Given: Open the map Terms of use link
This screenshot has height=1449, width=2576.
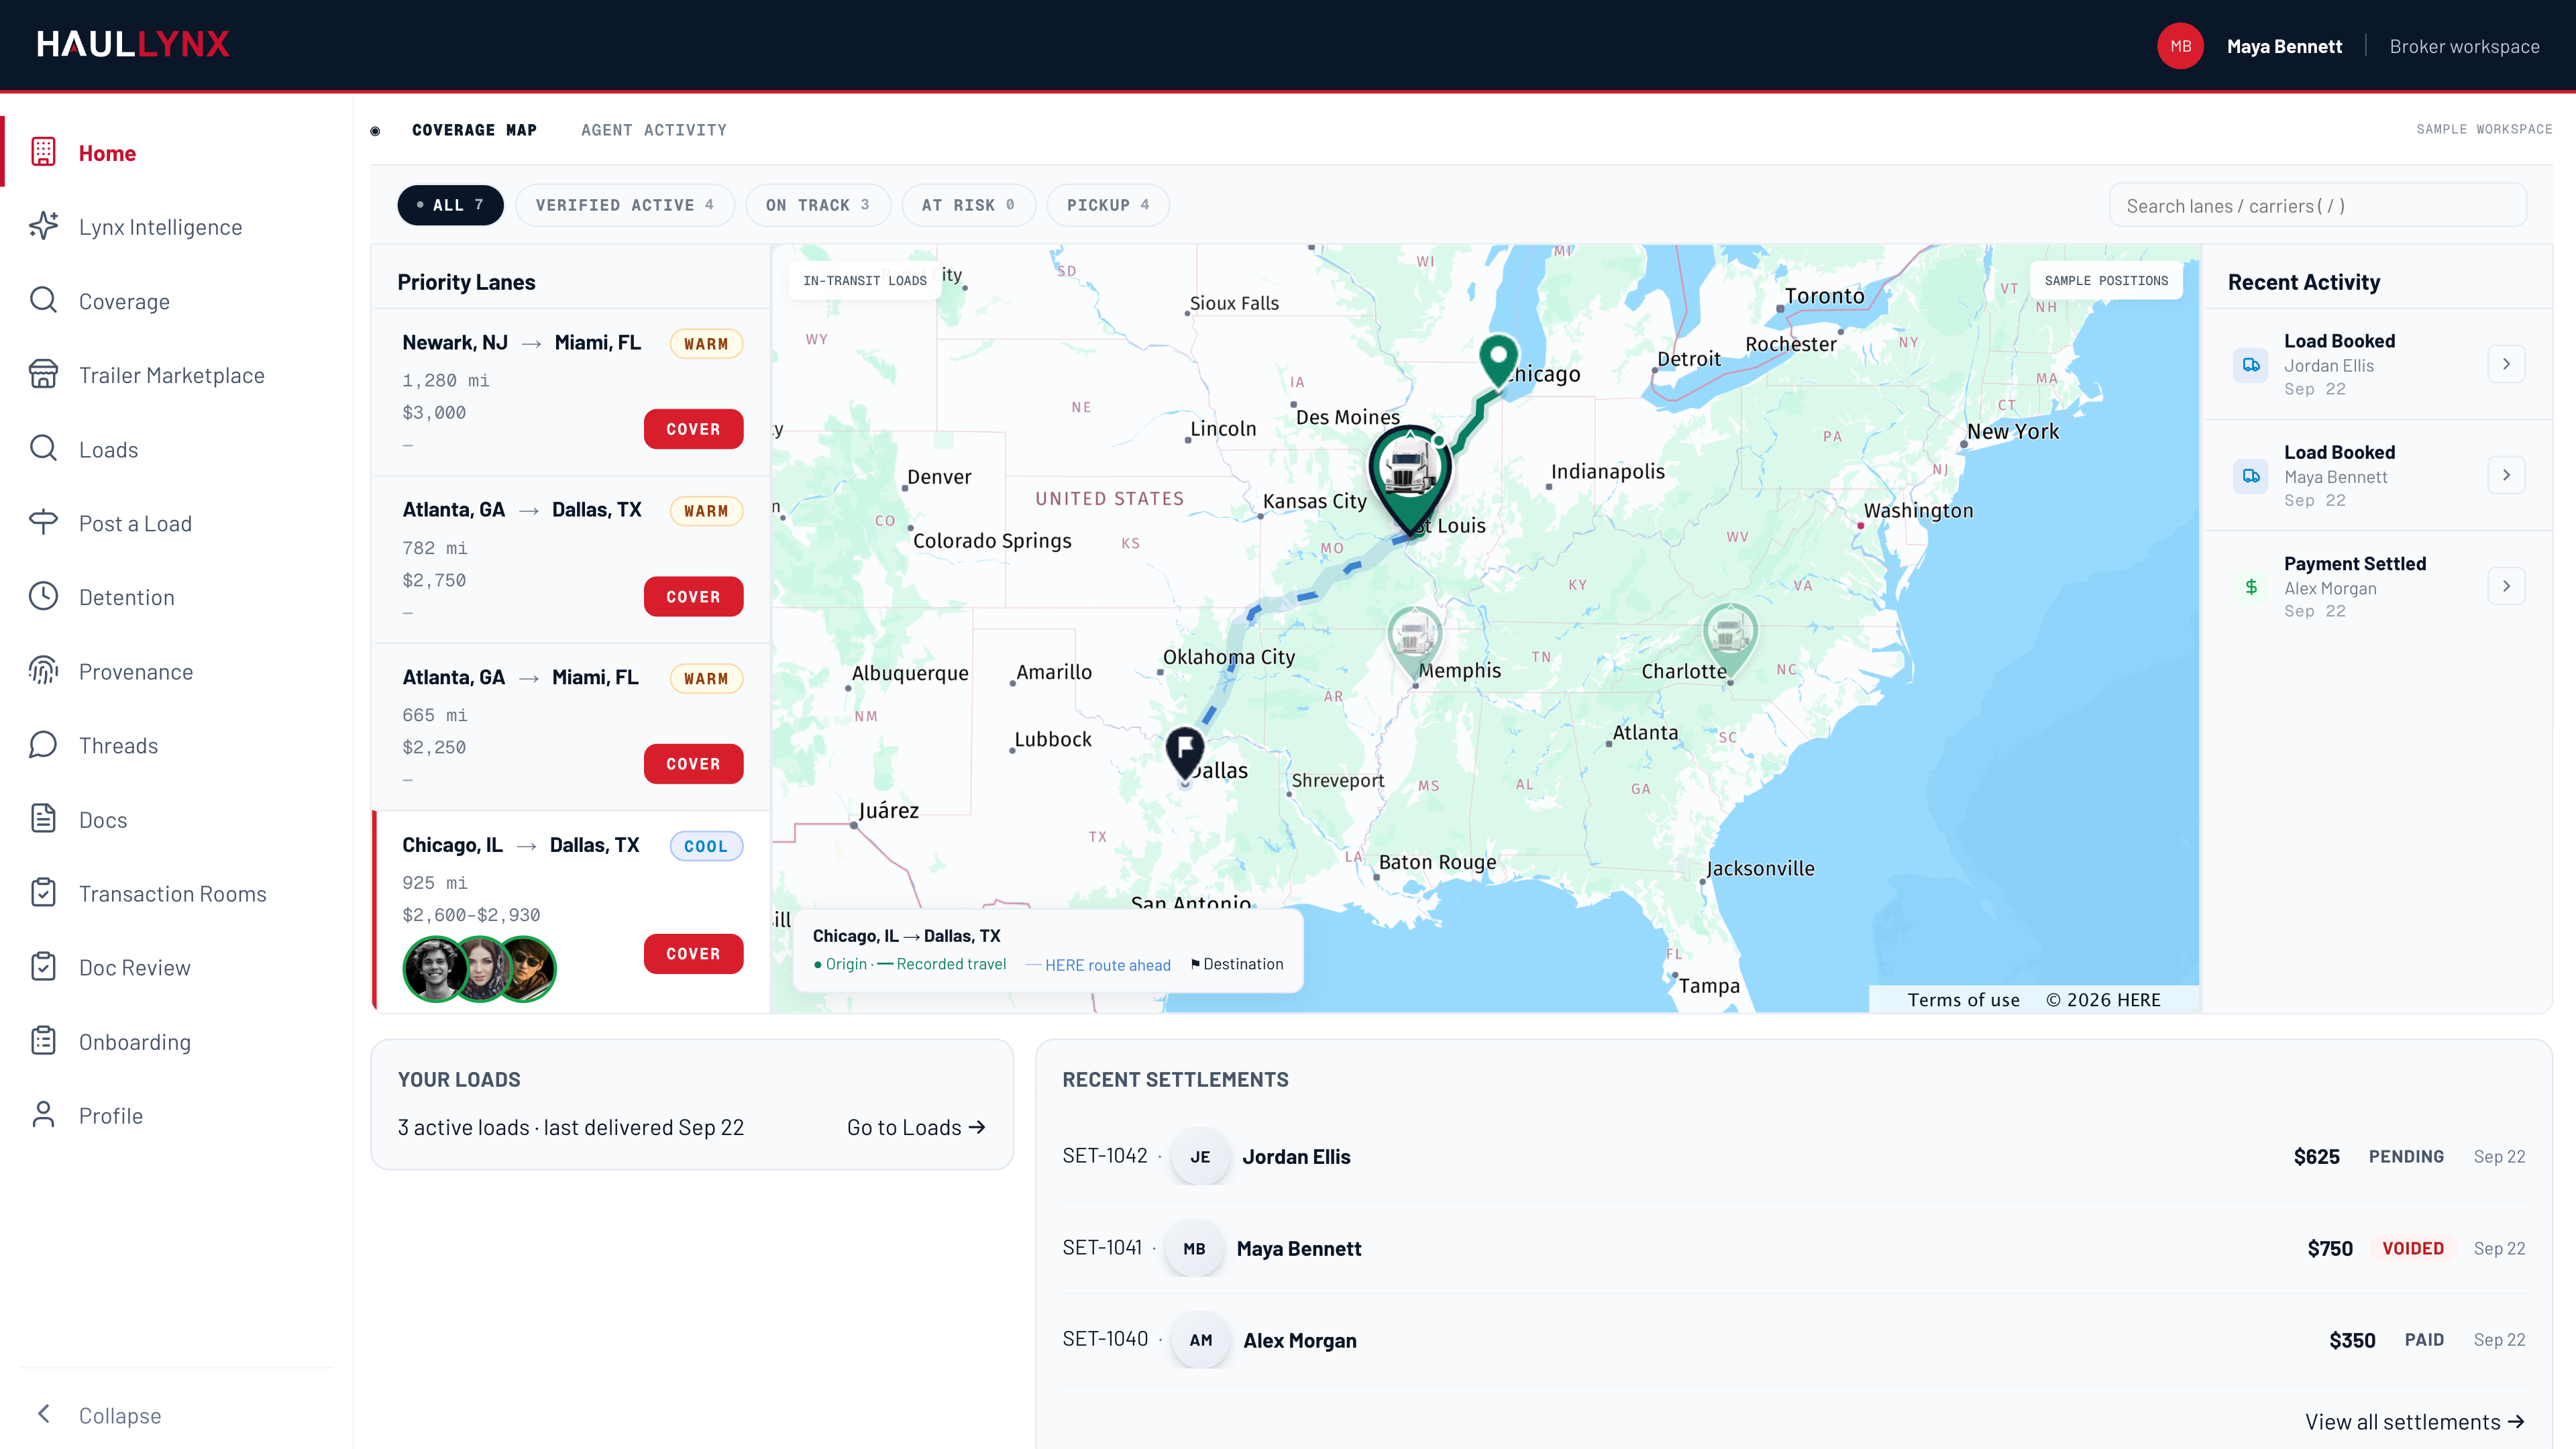Looking at the screenshot, I should (x=1963, y=1000).
